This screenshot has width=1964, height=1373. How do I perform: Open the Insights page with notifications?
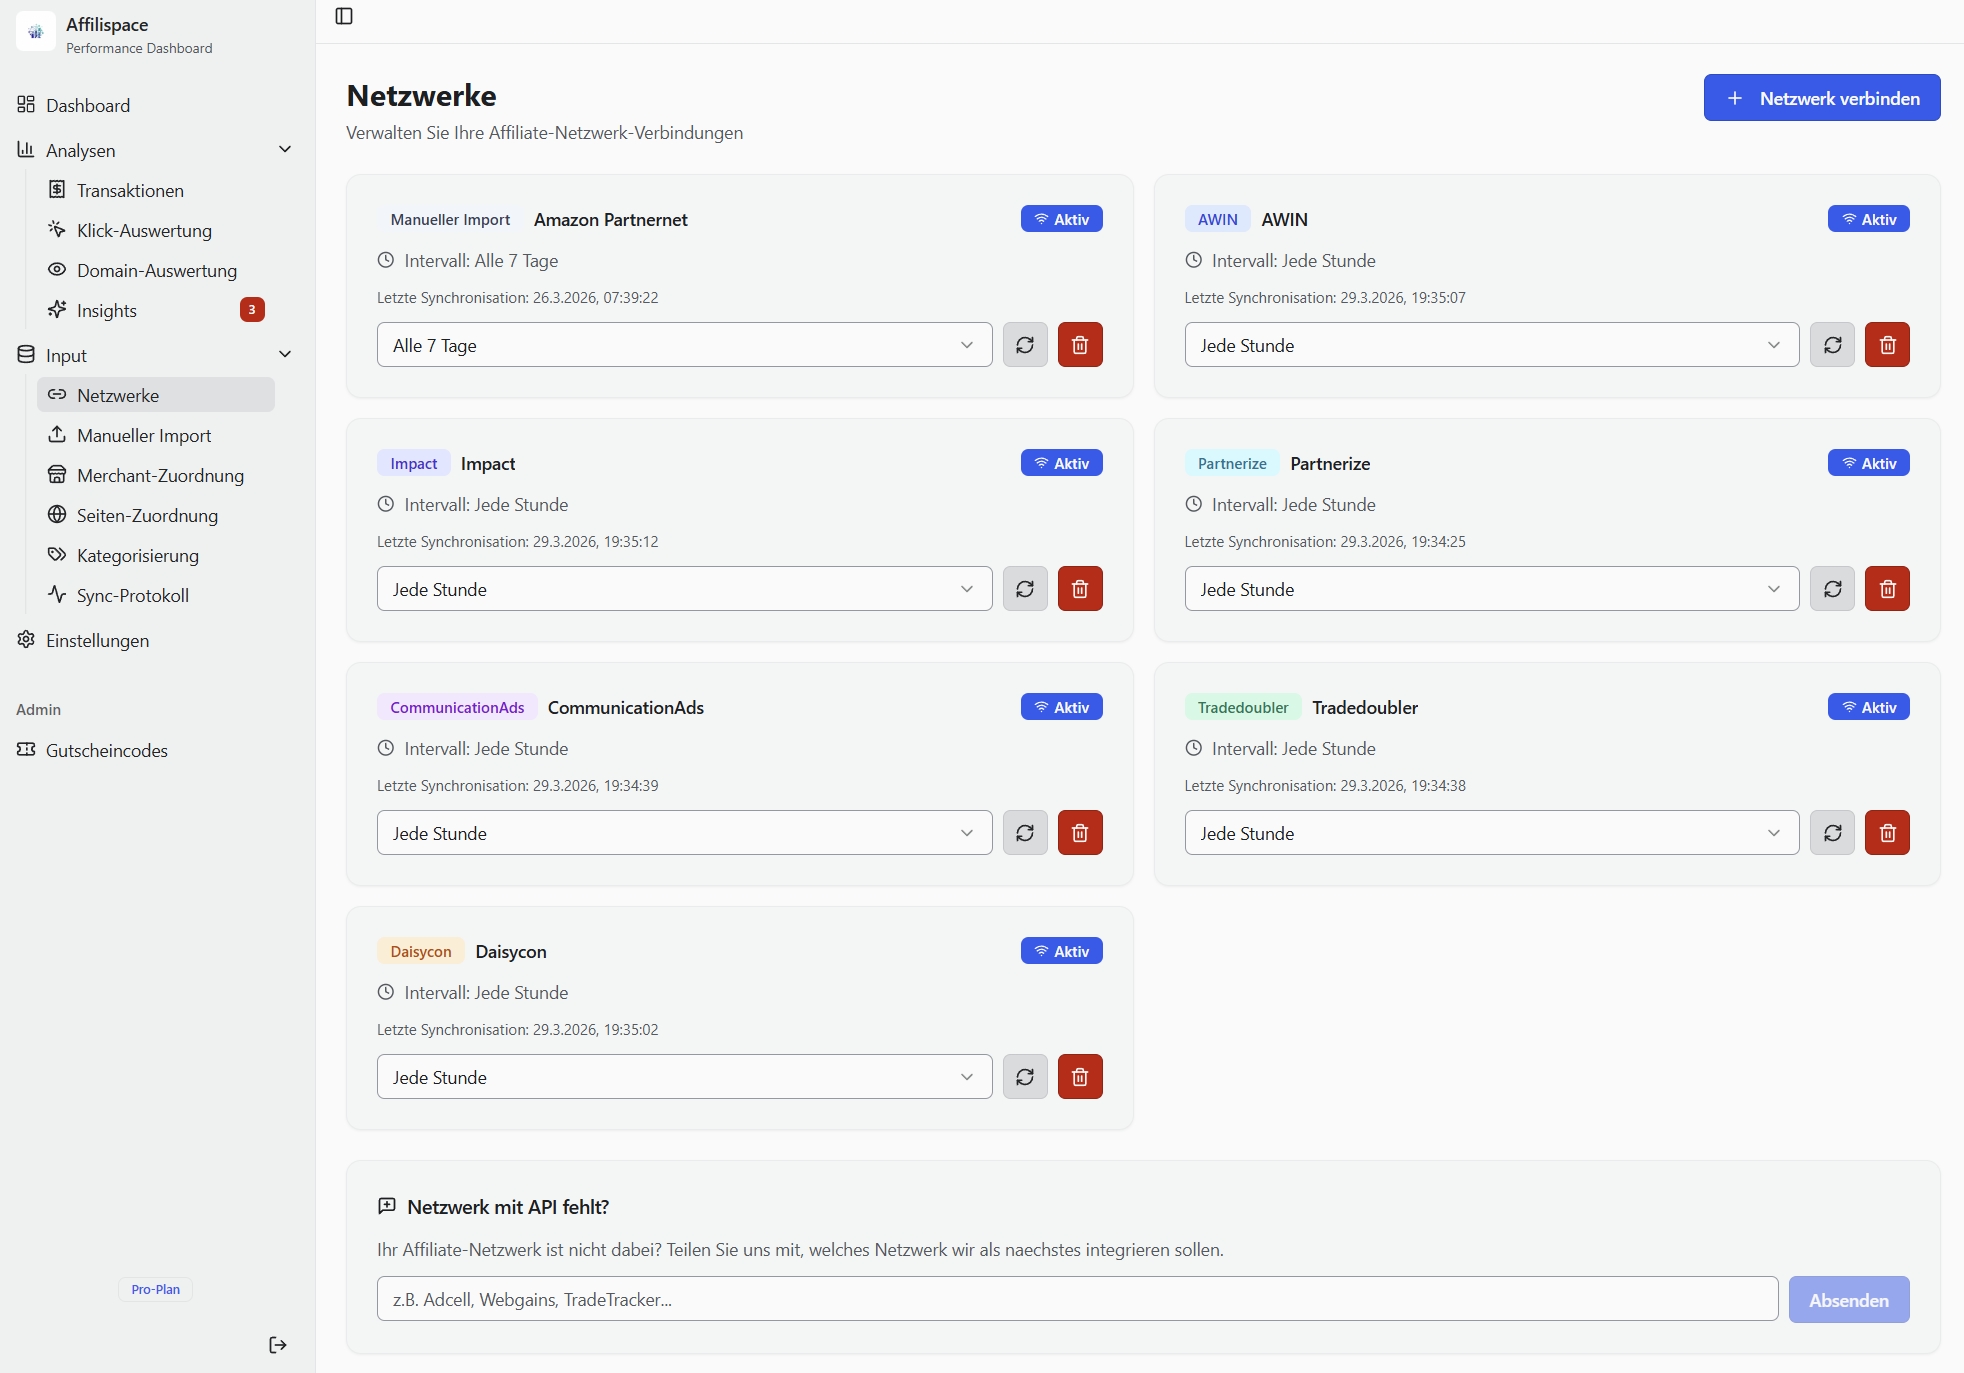[106, 310]
